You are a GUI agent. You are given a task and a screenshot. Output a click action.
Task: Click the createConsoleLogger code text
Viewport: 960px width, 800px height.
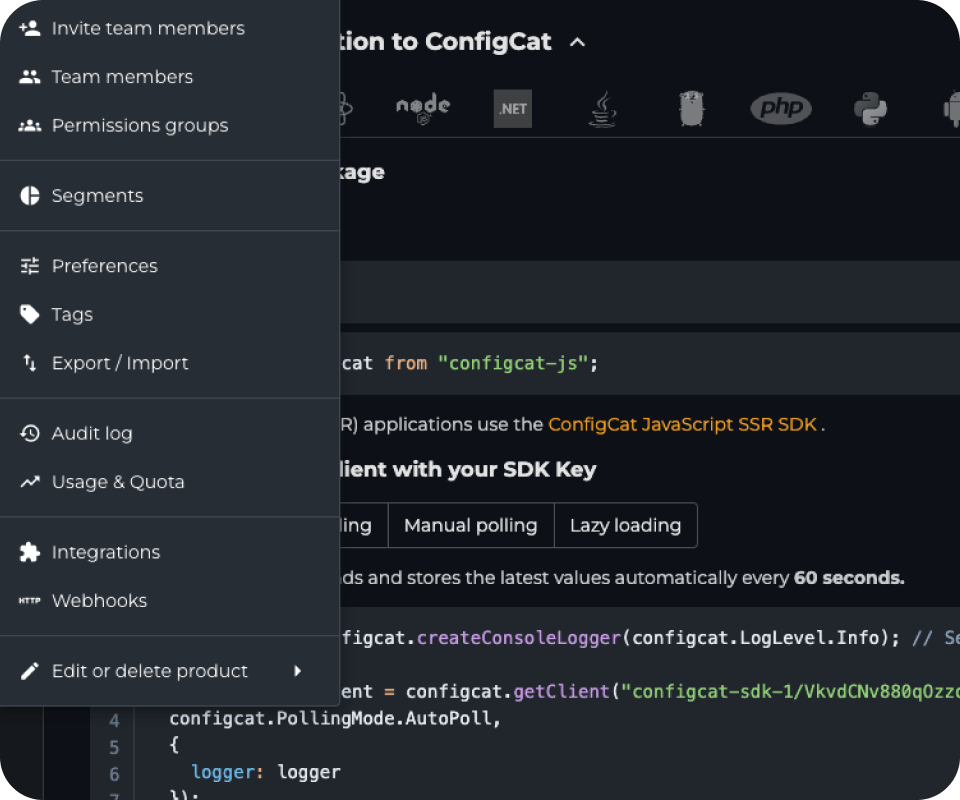tap(519, 638)
